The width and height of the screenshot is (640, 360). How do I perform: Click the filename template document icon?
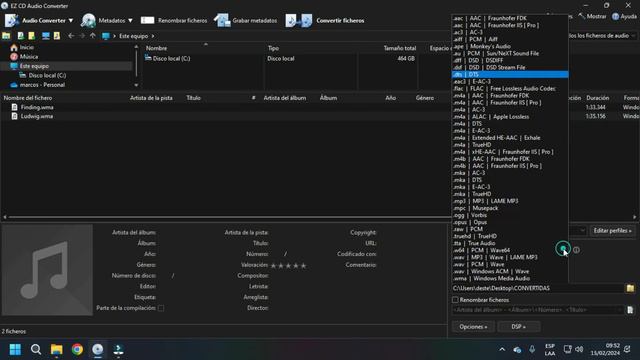click(x=630, y=310)
